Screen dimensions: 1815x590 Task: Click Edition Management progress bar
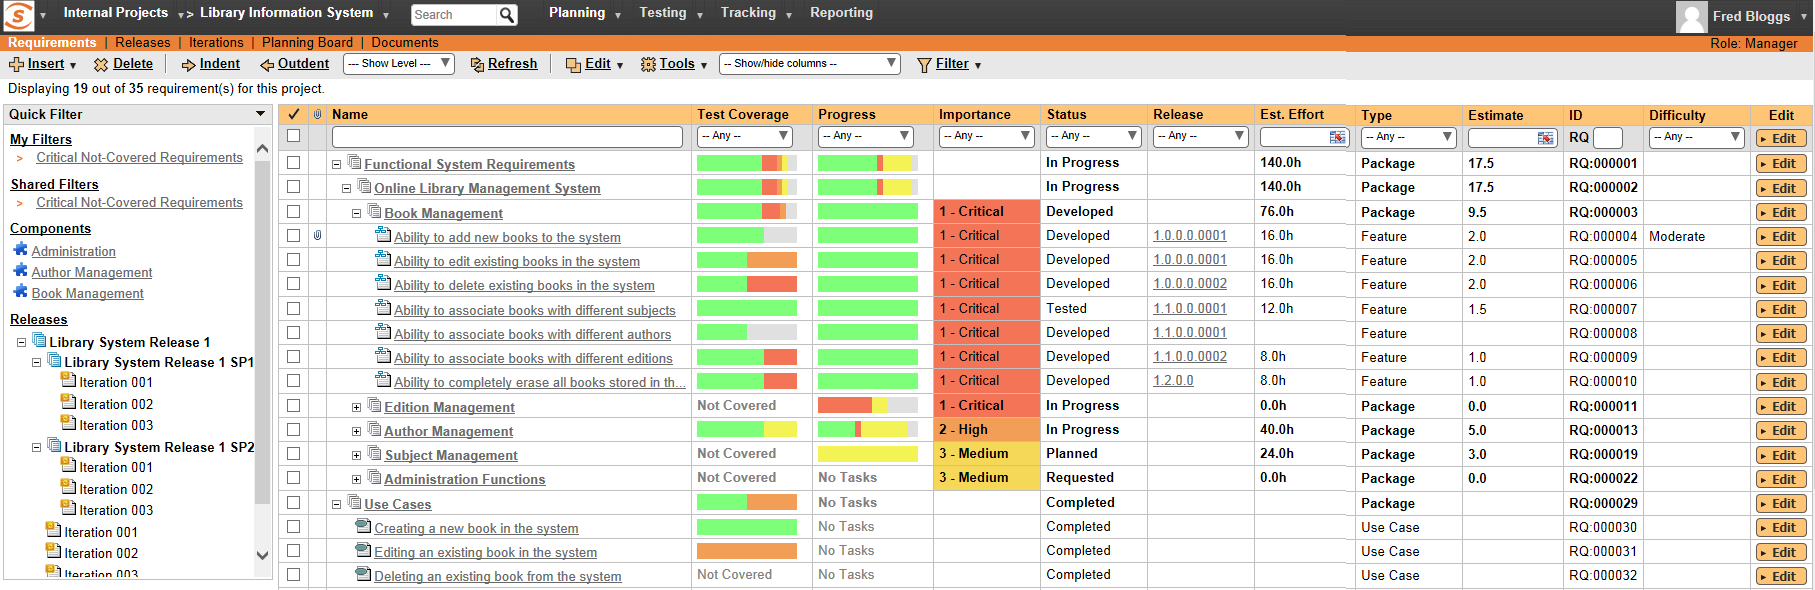click(867, 405)
